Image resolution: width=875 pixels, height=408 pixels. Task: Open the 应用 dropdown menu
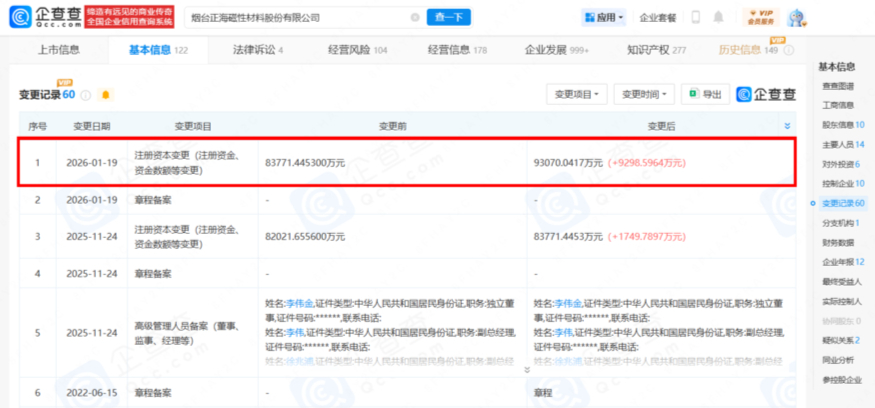pyautogui.click(x=604, y=17)
